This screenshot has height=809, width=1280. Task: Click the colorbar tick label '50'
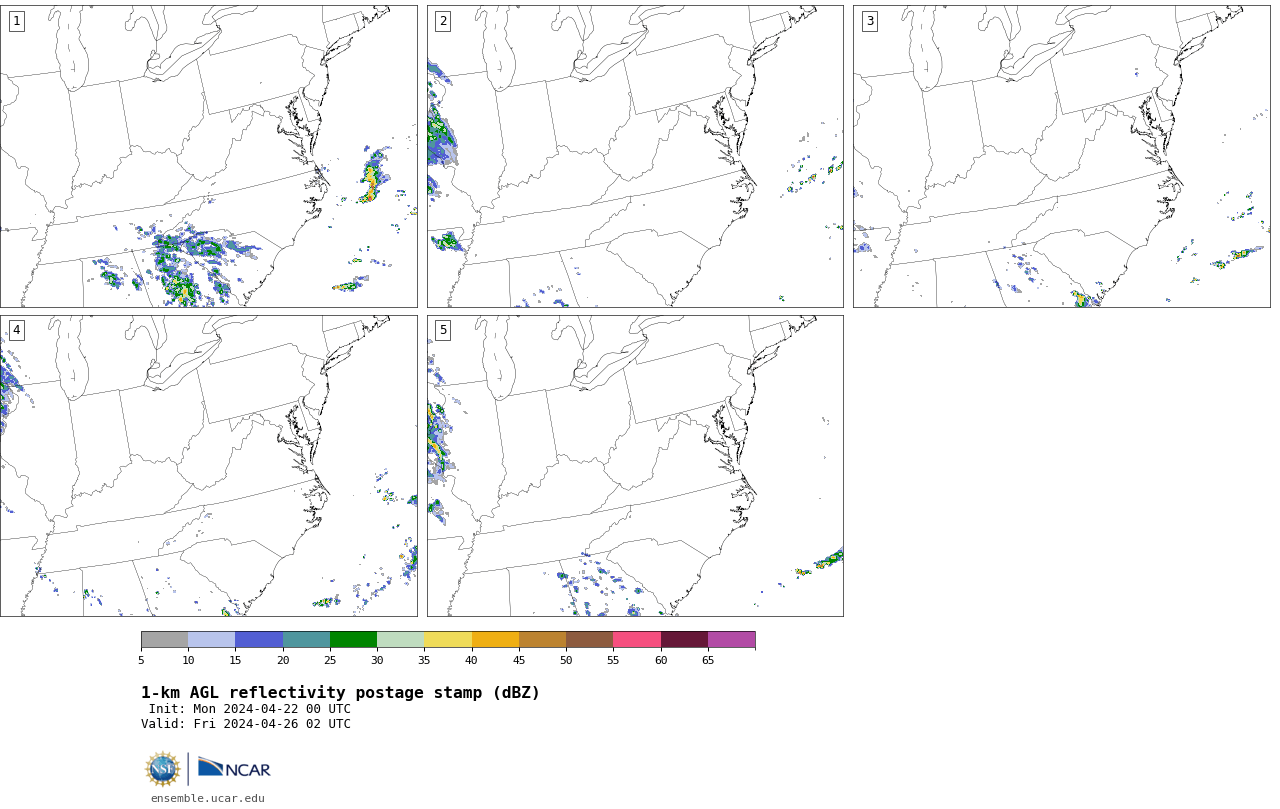[x=566, y=660]
